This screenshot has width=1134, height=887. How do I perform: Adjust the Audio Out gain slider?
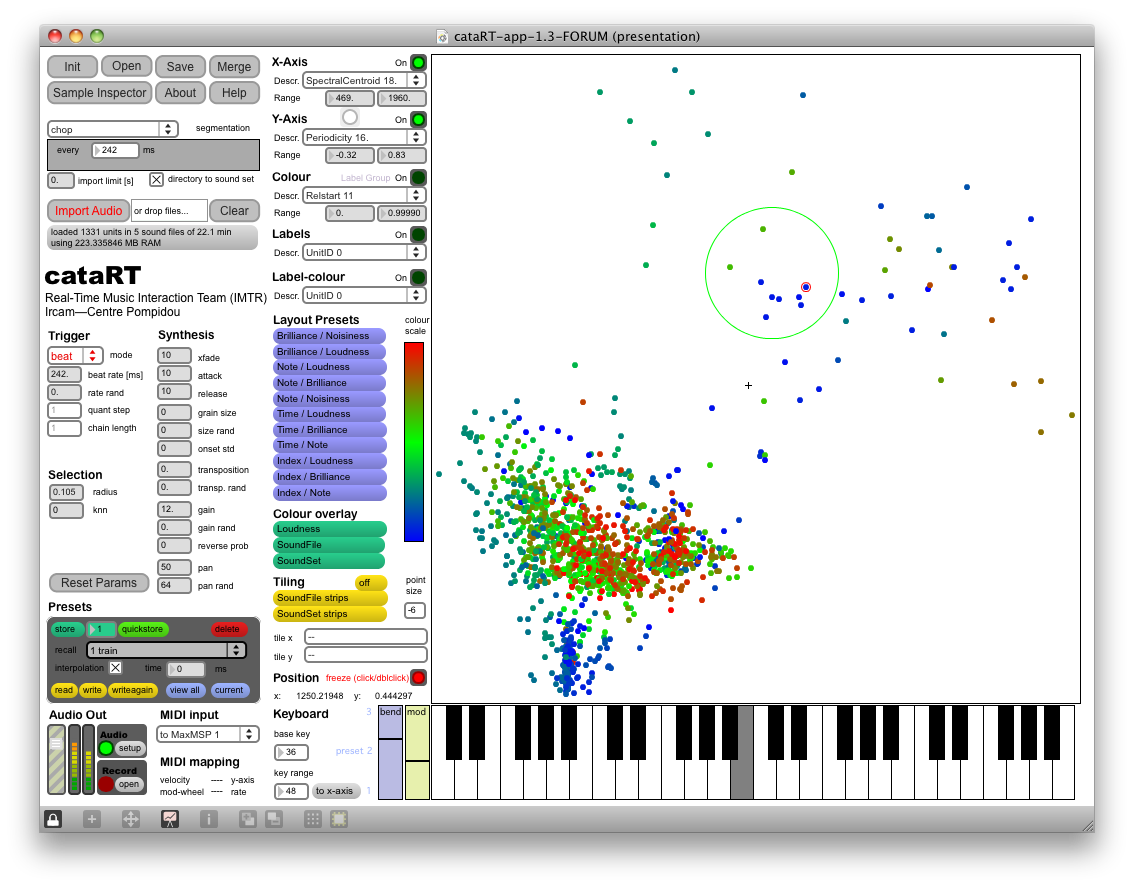(56, 758)
